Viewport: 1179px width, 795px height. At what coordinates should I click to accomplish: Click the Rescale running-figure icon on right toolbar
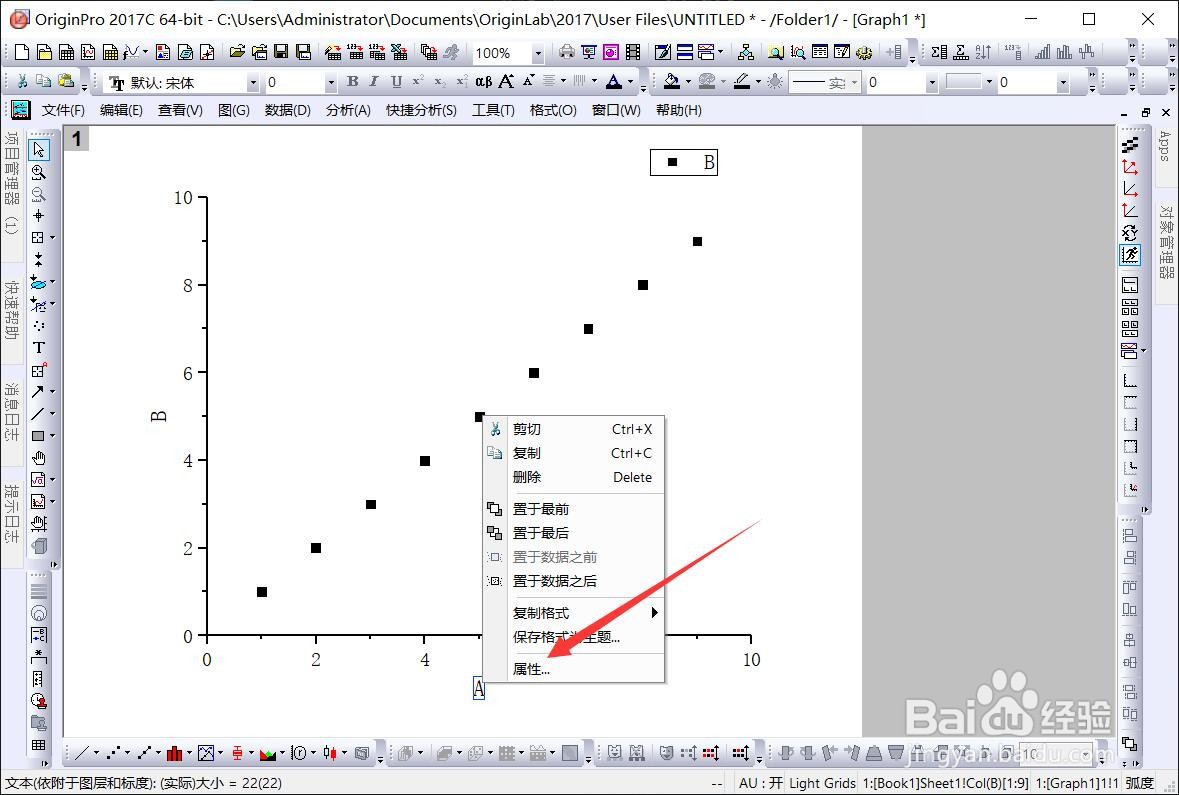(1129, 254)
